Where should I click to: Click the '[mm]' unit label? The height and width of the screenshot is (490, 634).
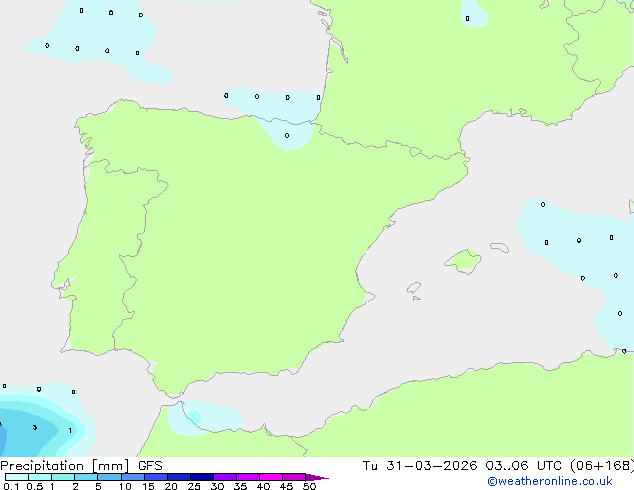tap(111, 466)
